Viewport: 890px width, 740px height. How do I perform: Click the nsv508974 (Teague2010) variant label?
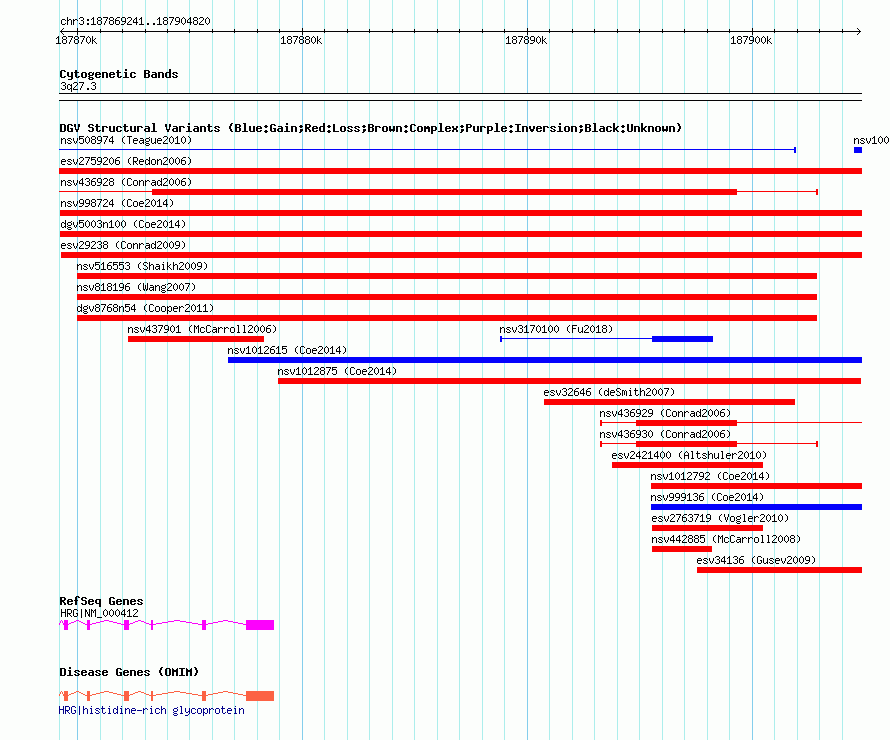pos(126,140)
